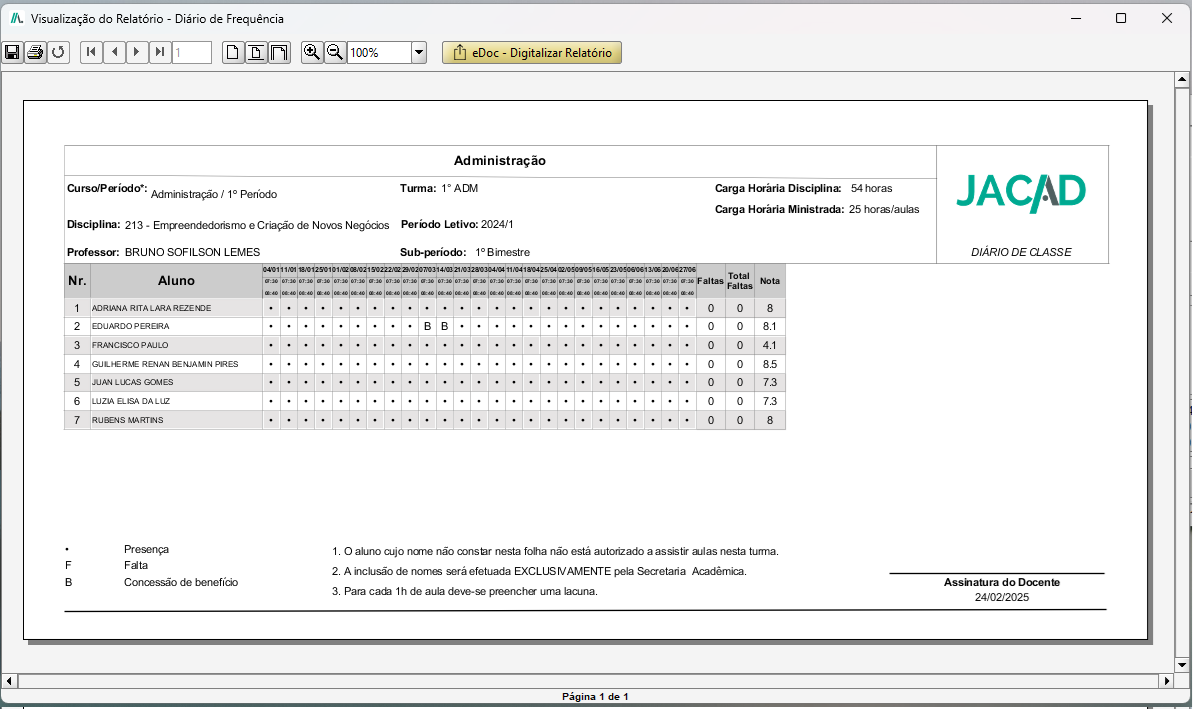
Task: Click the date 24/02/2025
Action: coord(1001,598)
